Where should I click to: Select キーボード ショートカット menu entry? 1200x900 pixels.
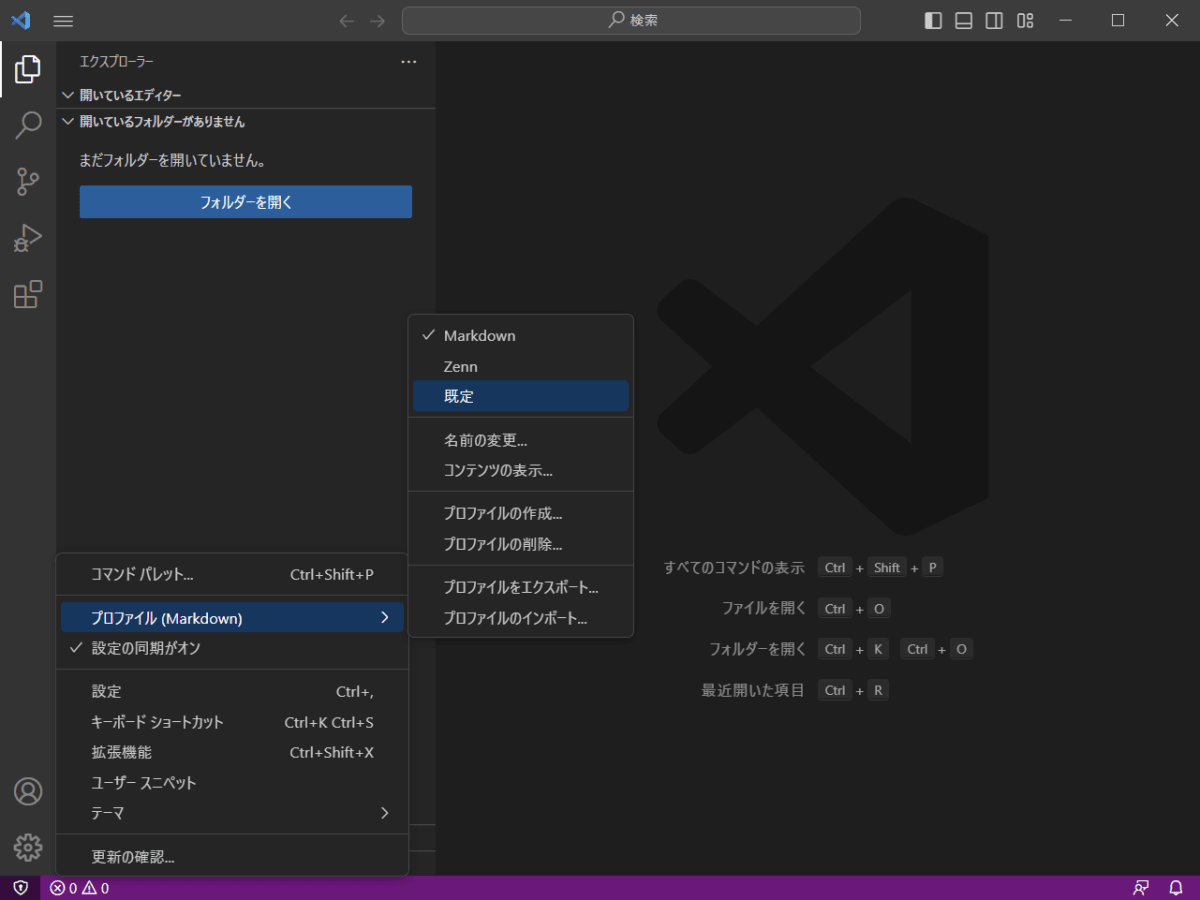(x=232, y=722)
